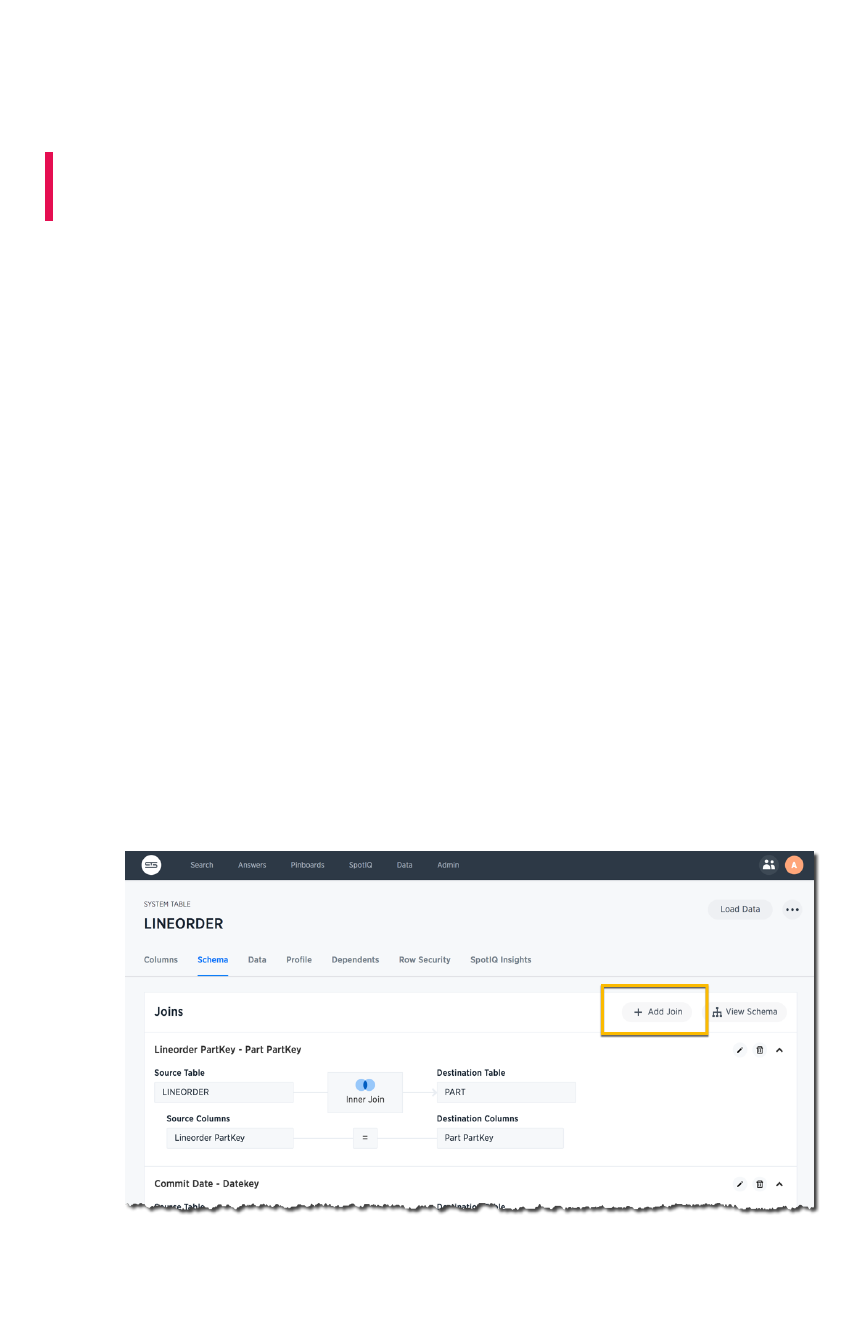This screenshot has width=864, height=1344.
Task: Click the Destination Columns label
Action: click(x=478, y=1119)
